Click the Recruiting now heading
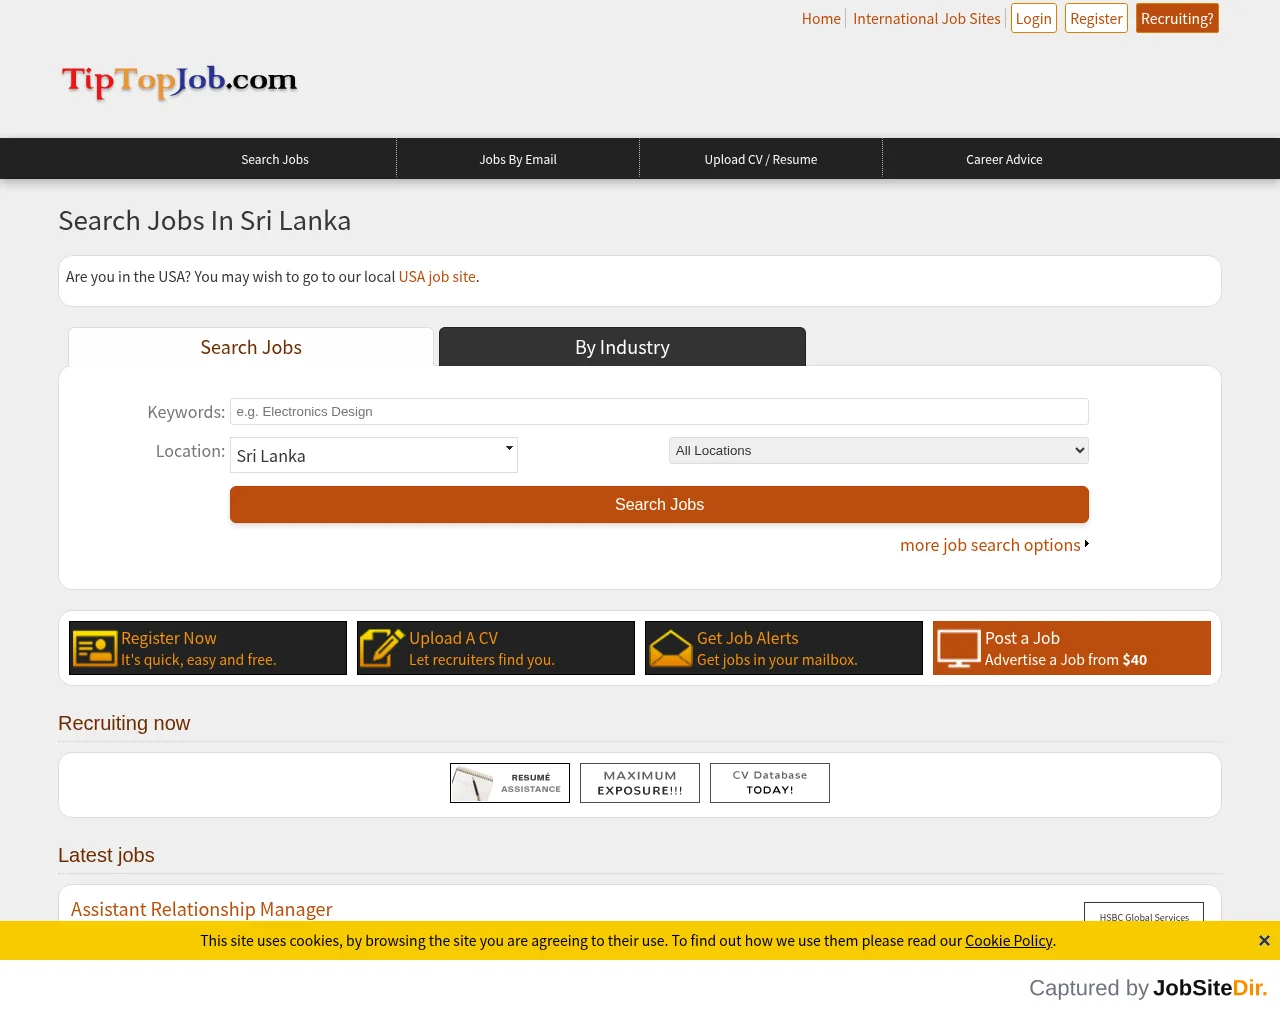The height and width of the screenshot is (1018, 1280). [x=124, y=723]
